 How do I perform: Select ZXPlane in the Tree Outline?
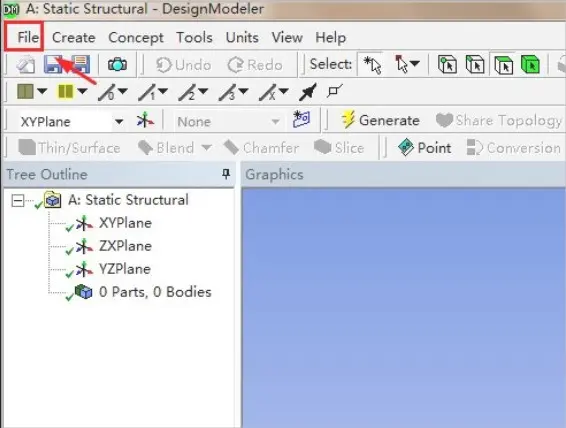(125, 246)
